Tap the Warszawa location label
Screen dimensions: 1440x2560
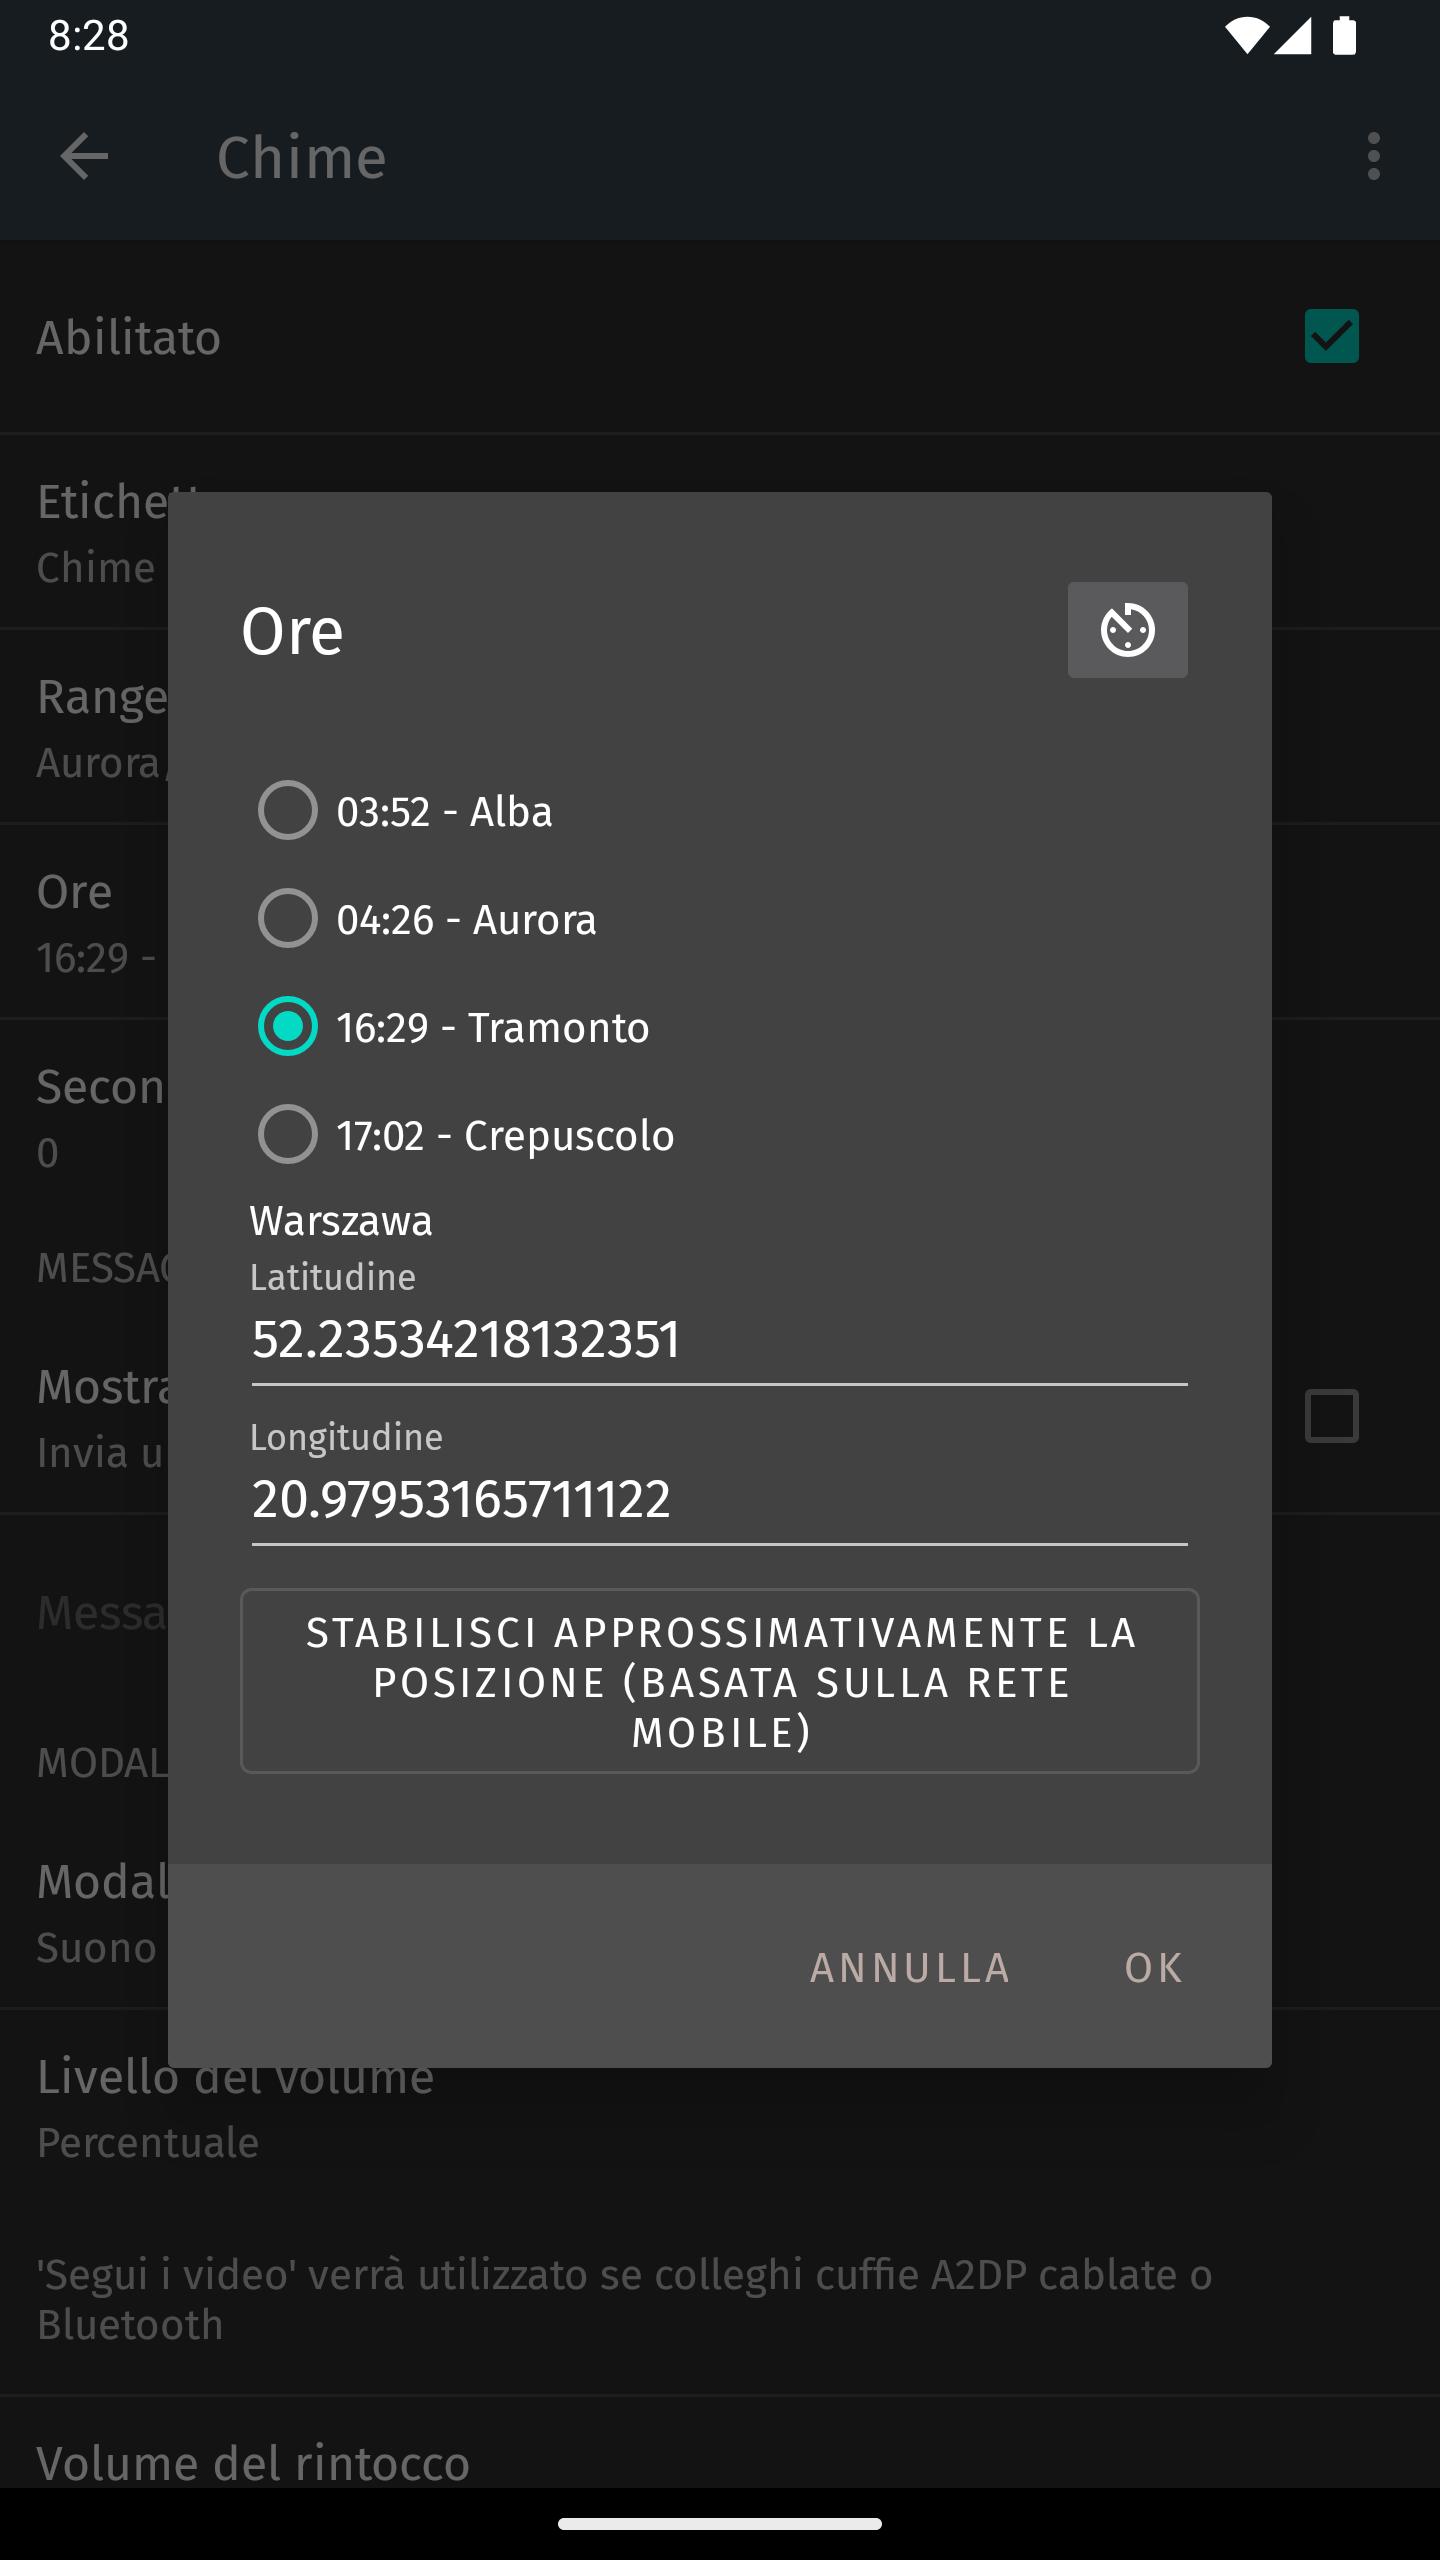click(341, 1221)
